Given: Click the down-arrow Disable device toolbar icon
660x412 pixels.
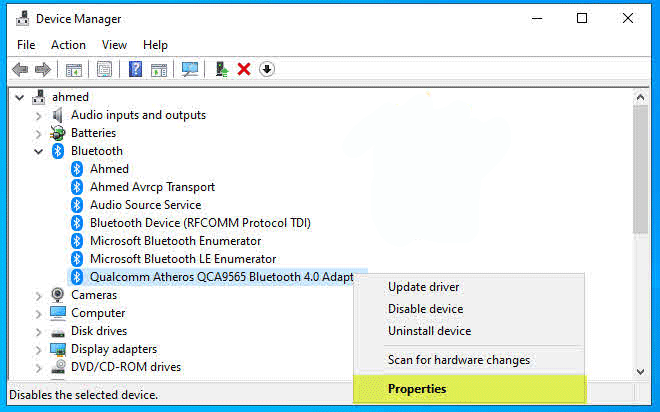Looking at the screenshot, I should click(x=266, y=69).
